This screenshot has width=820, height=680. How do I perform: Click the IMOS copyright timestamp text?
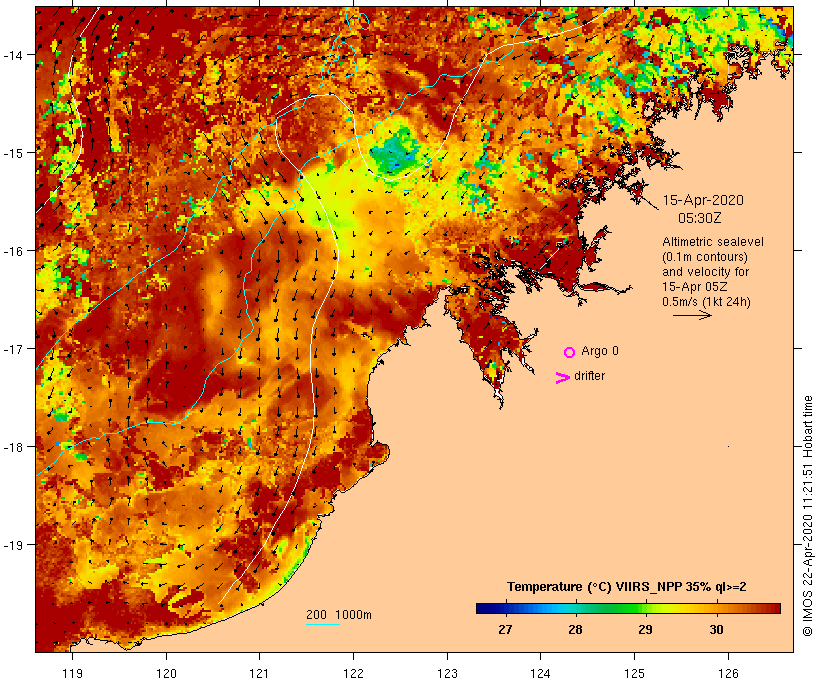[x=808, y=516]
